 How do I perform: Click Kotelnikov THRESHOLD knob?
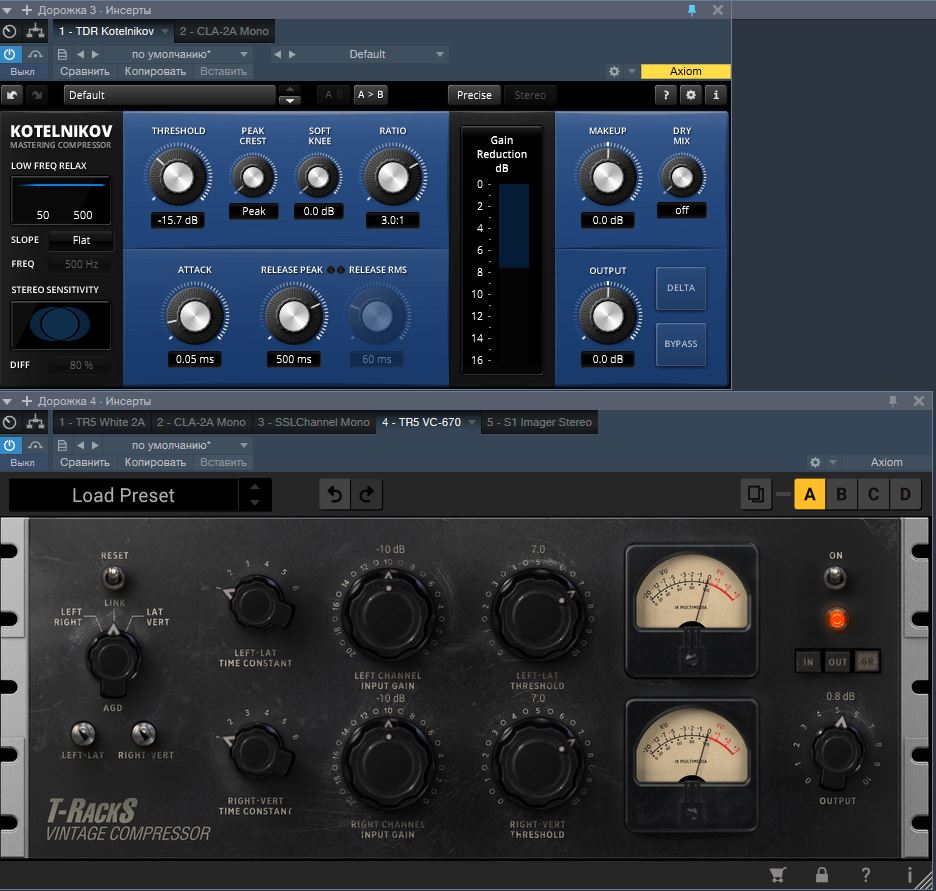[x=178, y=177]
